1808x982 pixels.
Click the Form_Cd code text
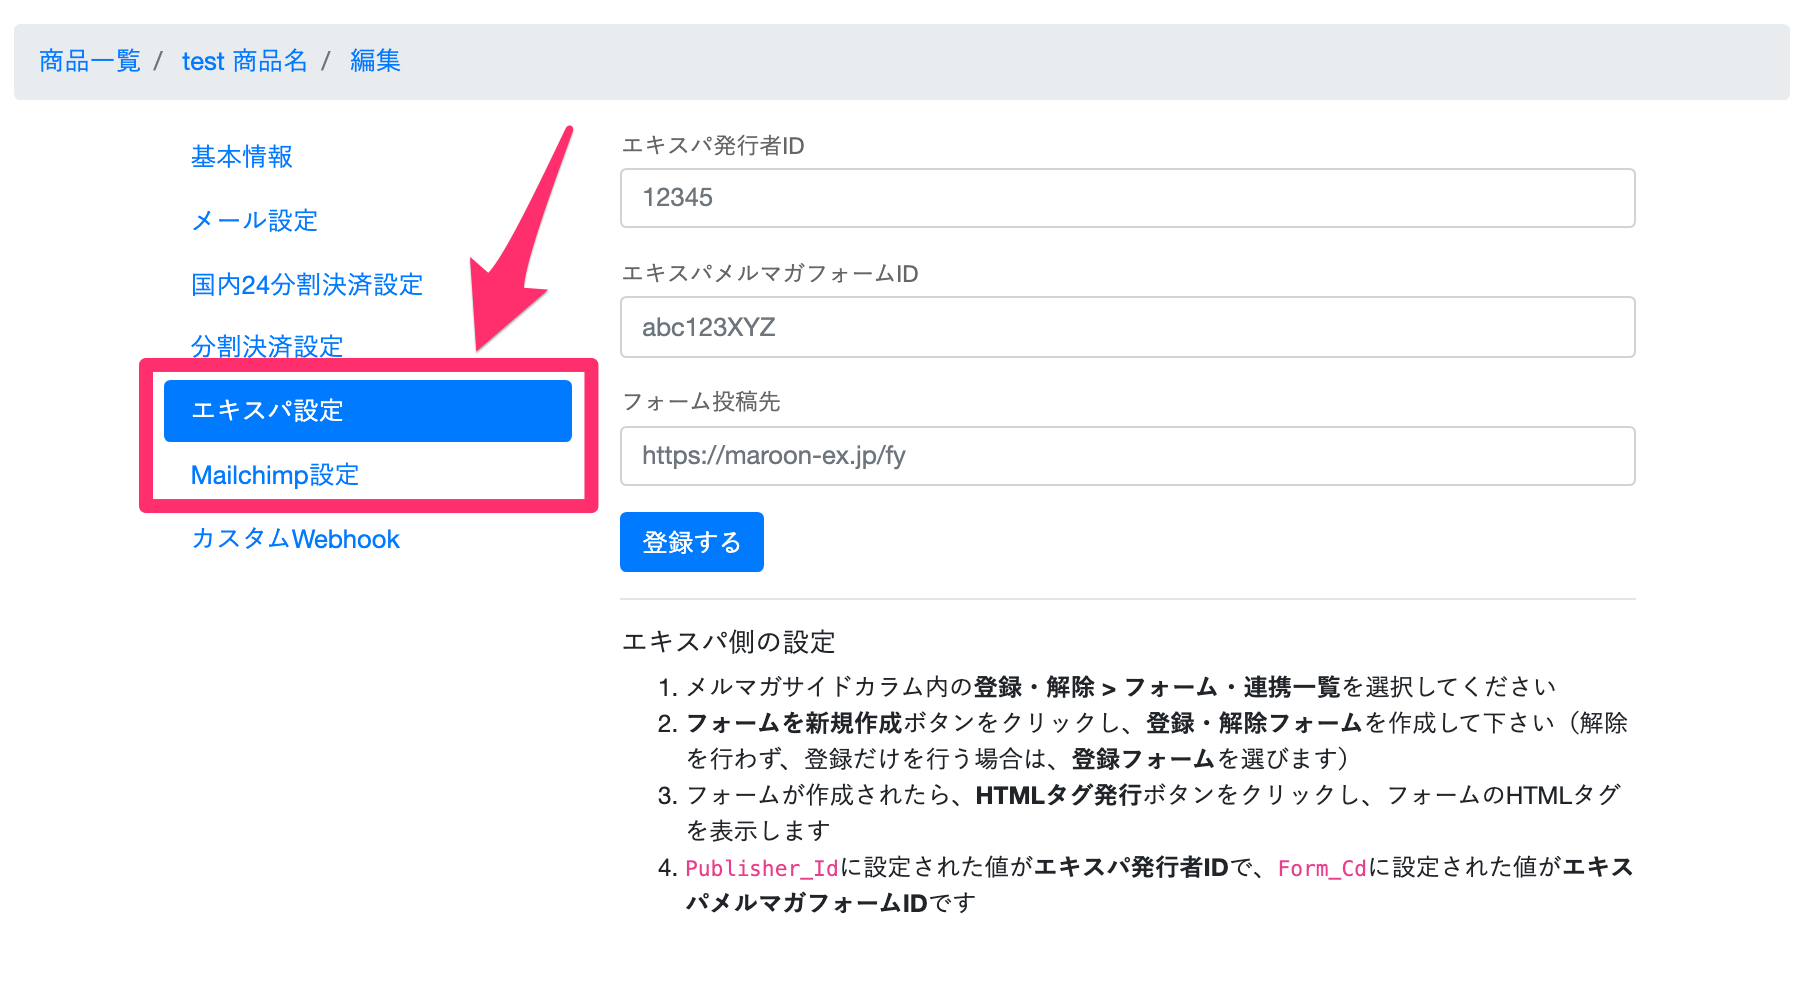(1322, 868)
